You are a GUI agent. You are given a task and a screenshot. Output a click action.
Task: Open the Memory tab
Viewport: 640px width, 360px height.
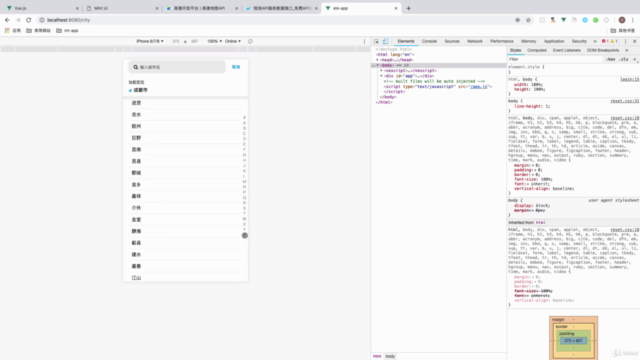(x=529, y=41)
